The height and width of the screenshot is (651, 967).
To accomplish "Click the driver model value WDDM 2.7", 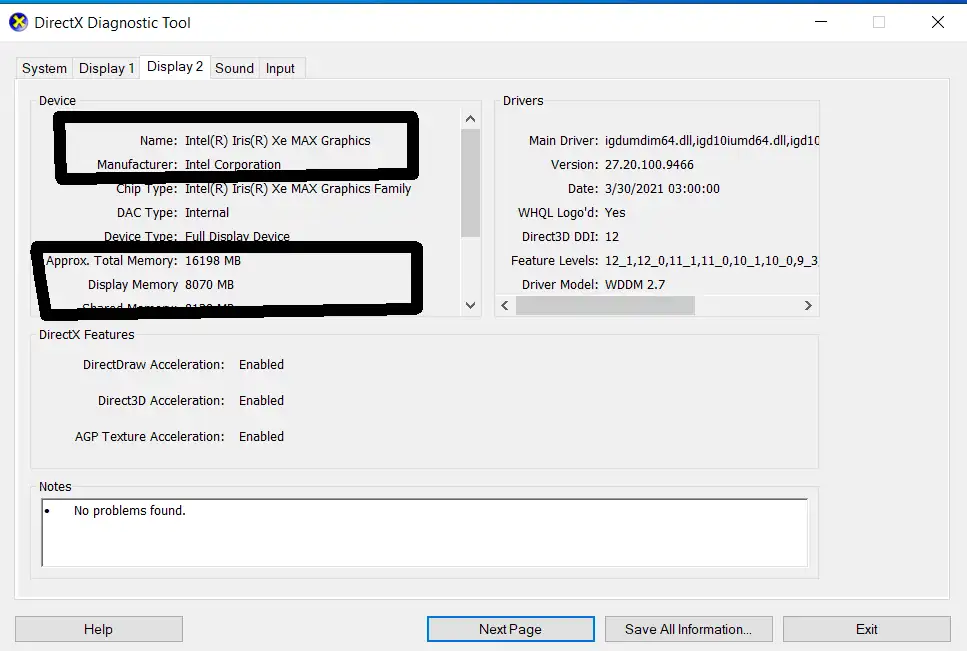I will click(x=635, y=285).
